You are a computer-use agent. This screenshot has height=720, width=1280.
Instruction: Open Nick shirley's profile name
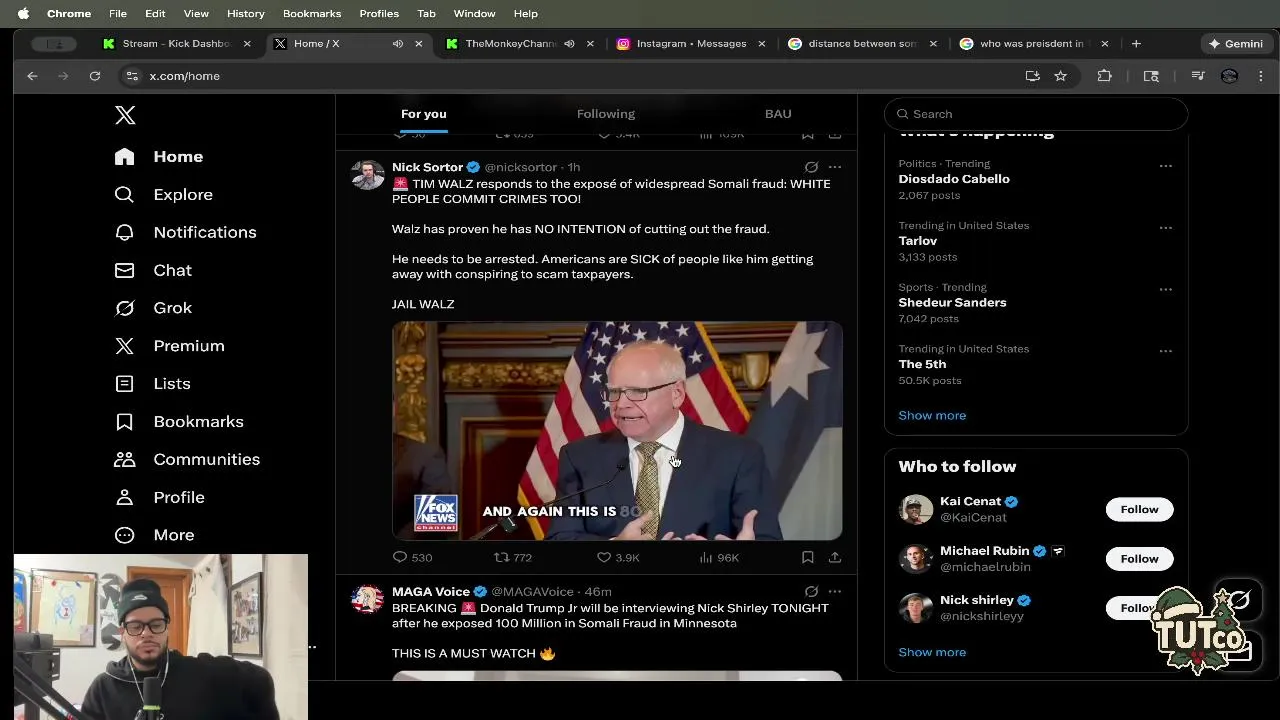click(x=977, y=600)
